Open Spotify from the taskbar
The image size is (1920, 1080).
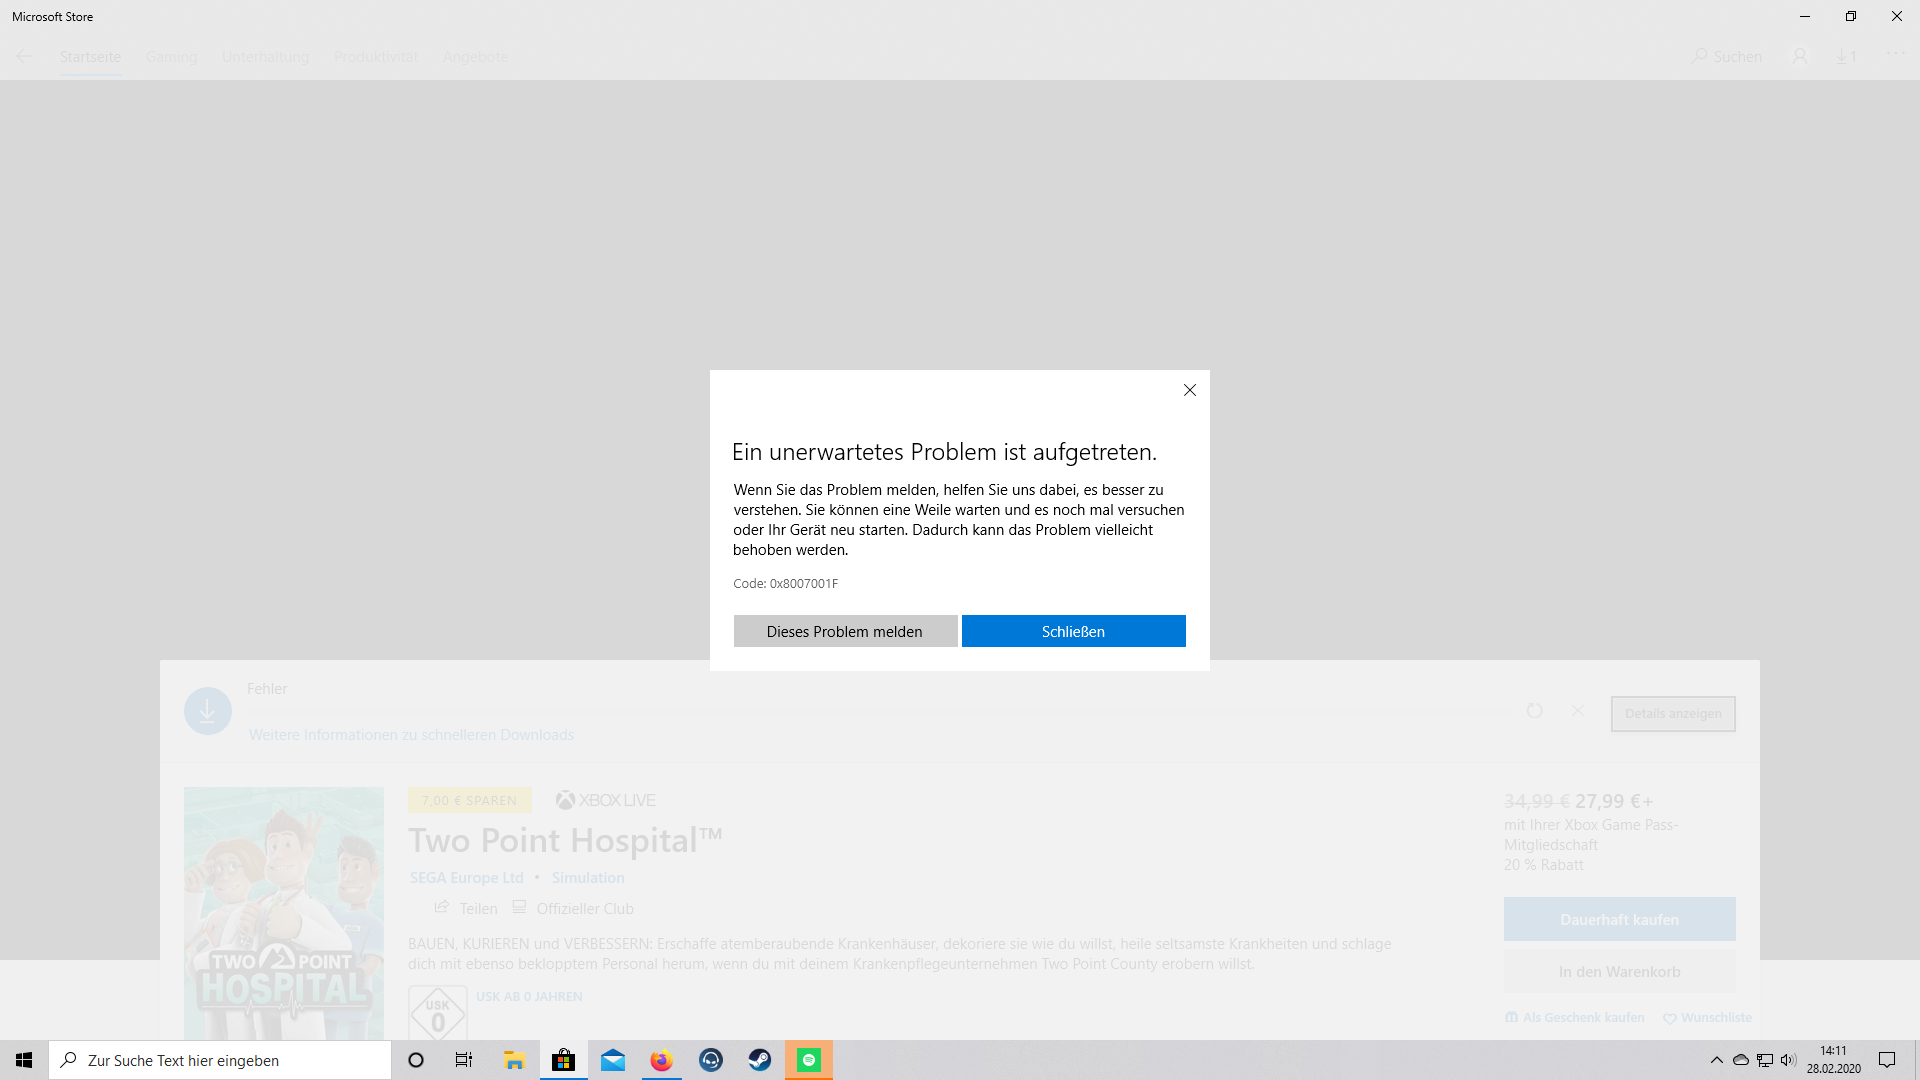pos(809,1060)
